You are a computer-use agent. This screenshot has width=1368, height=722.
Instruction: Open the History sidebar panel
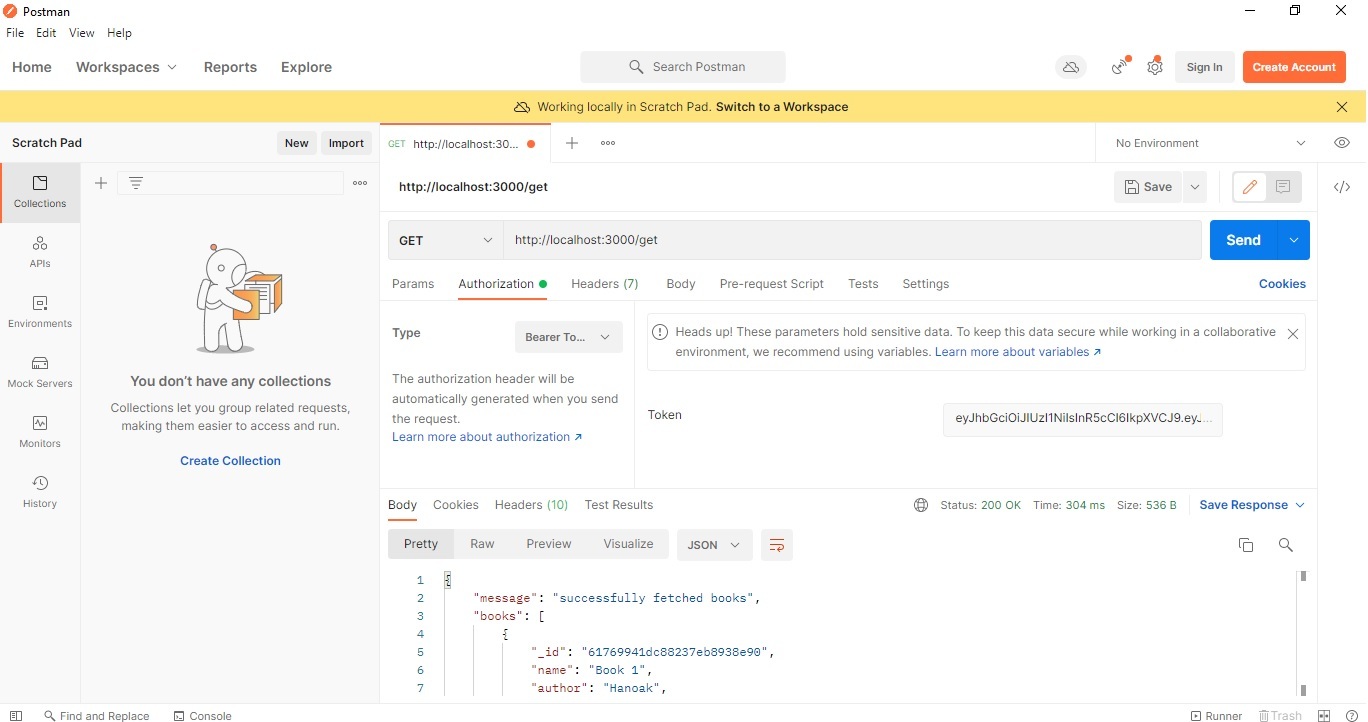coord(40,492)
